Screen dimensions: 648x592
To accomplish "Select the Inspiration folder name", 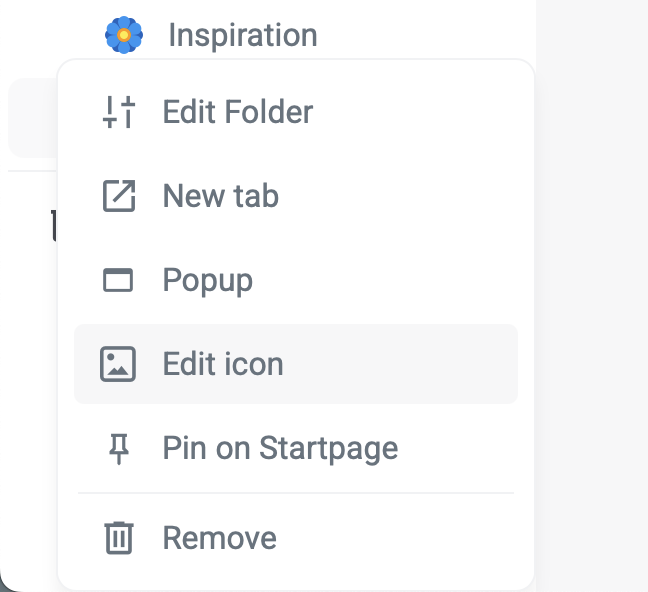I will point(242,35).
